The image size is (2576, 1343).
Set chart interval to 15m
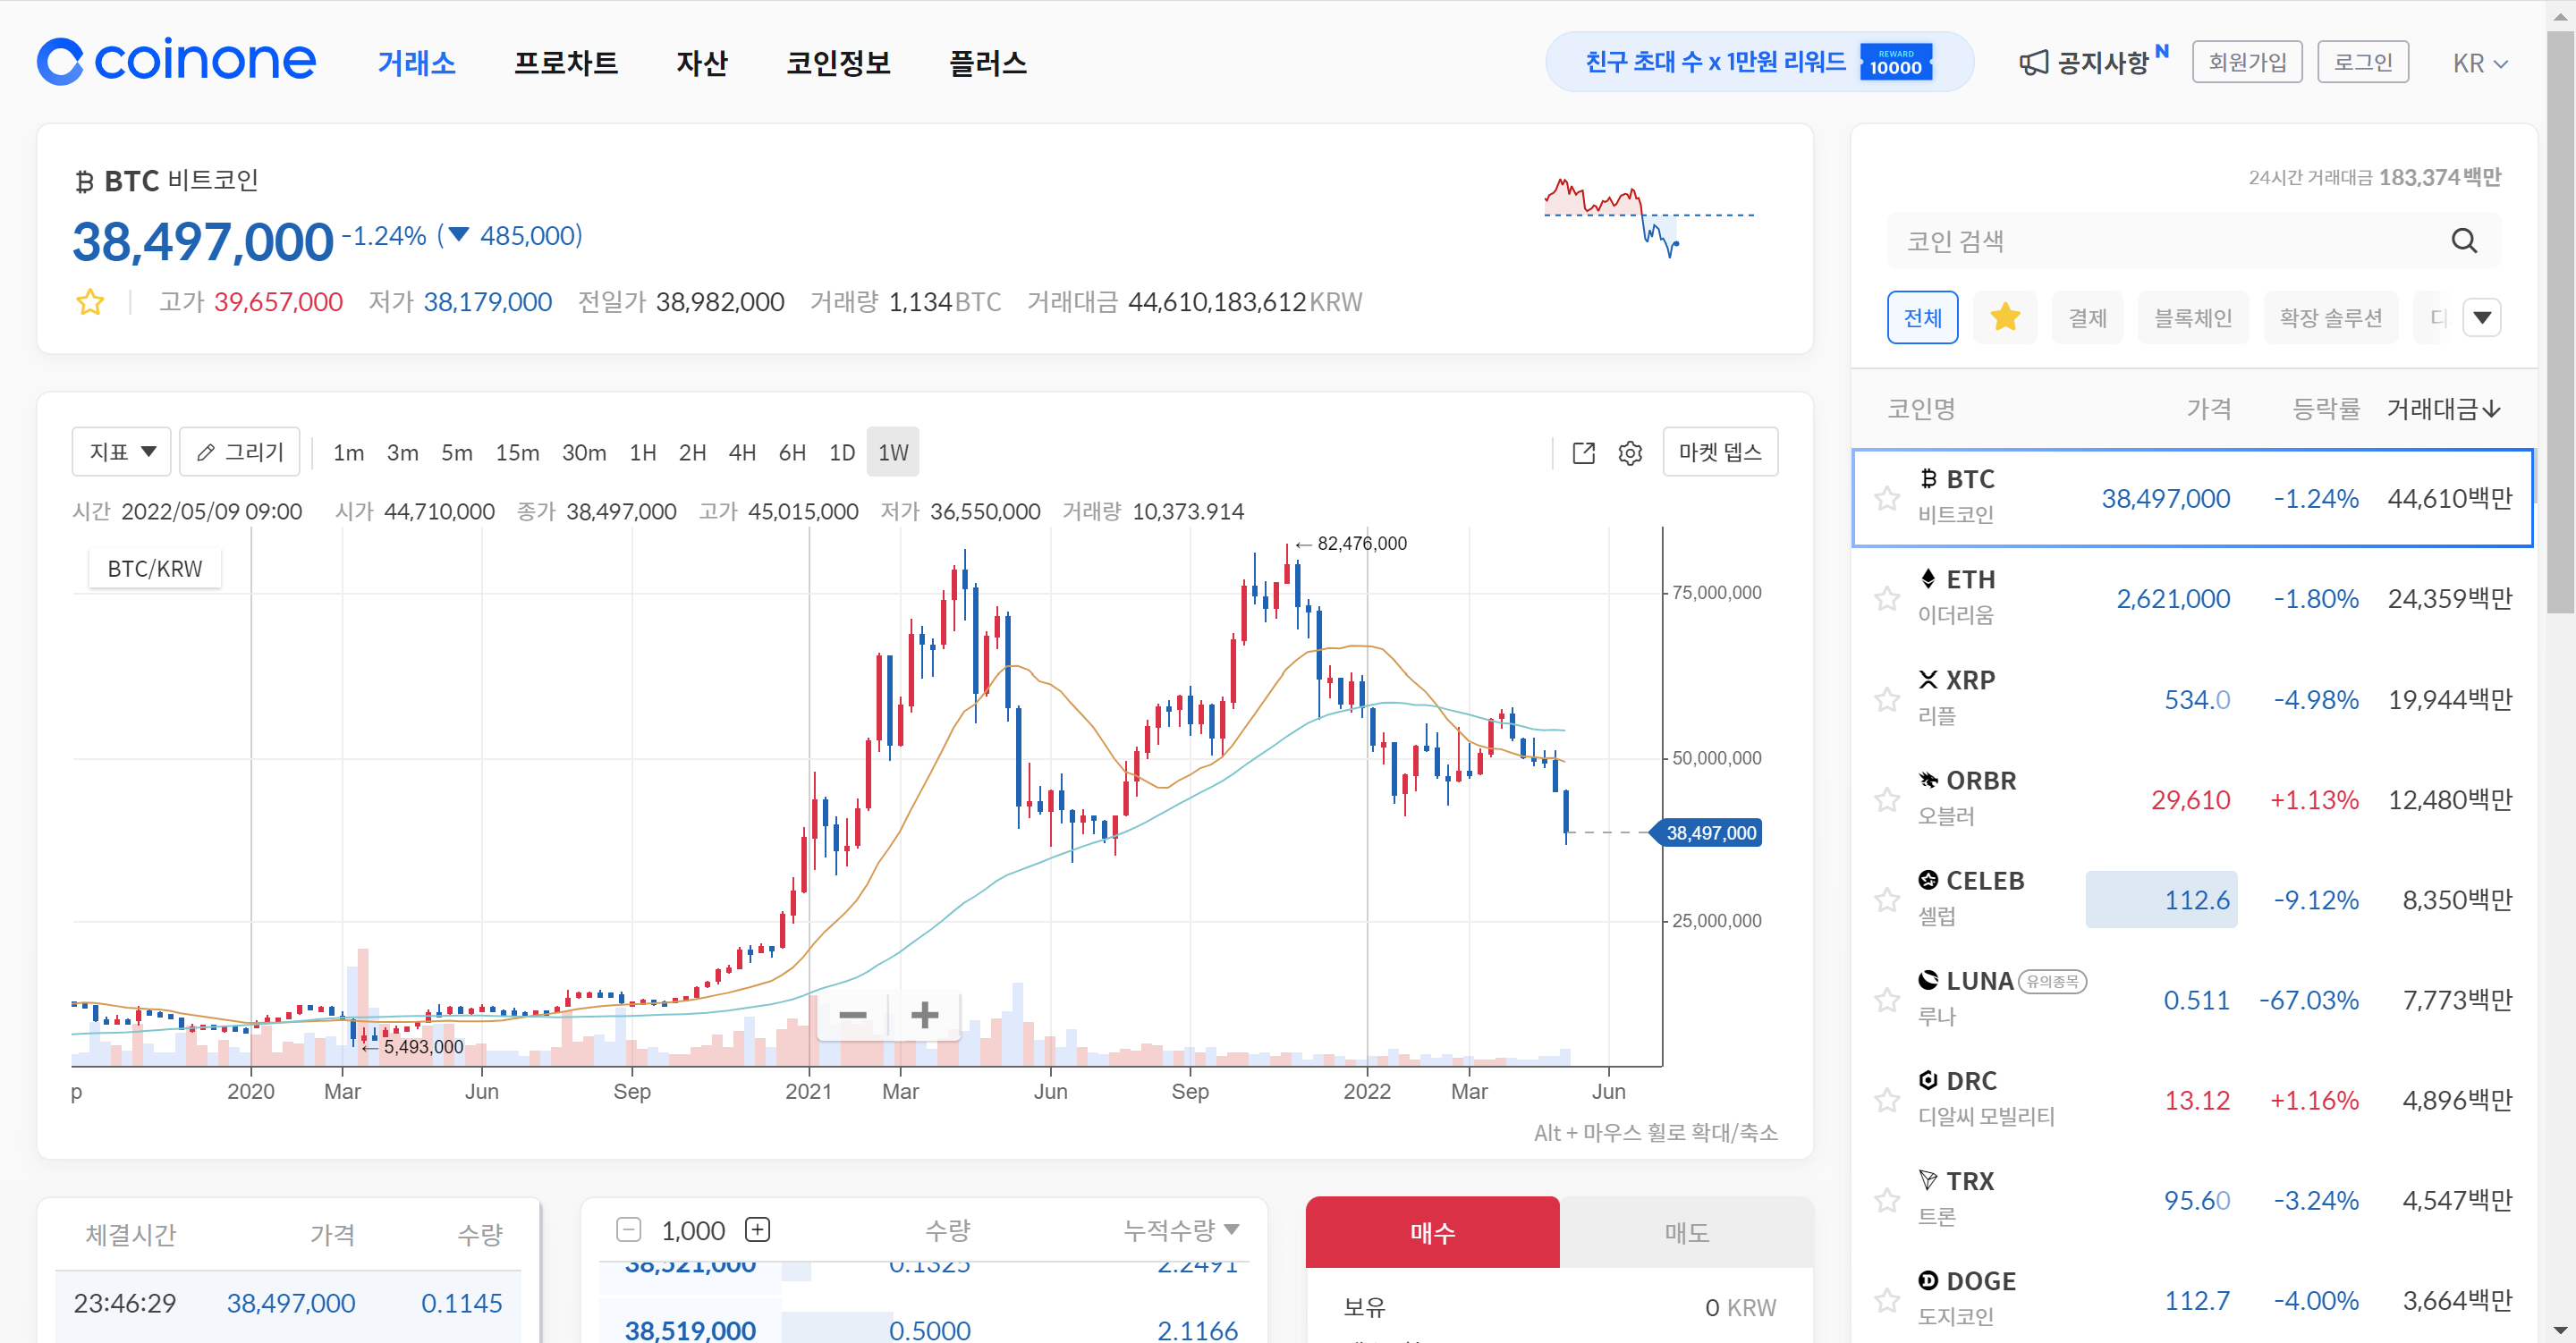pos(517,453)
